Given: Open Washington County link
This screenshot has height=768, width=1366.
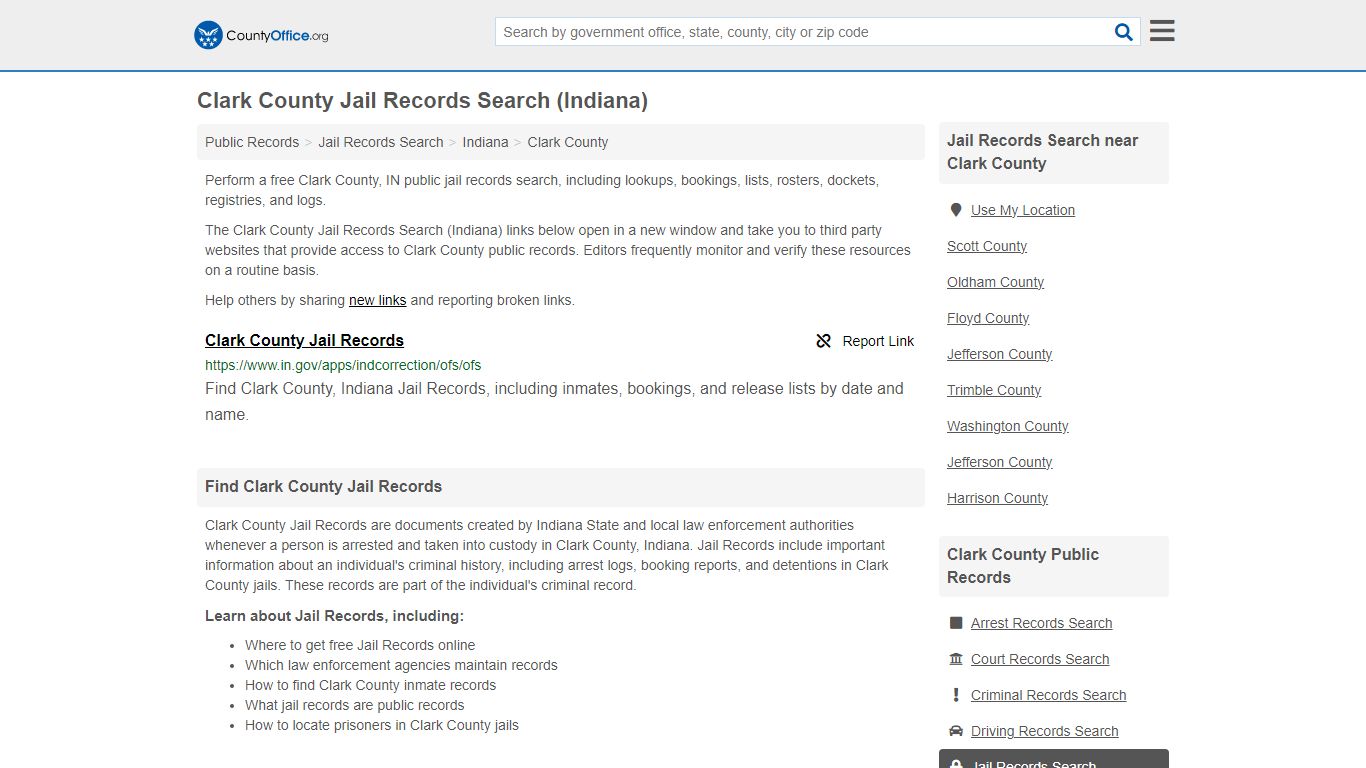Looking at the screenshot, I should (x=1007, y=426).
